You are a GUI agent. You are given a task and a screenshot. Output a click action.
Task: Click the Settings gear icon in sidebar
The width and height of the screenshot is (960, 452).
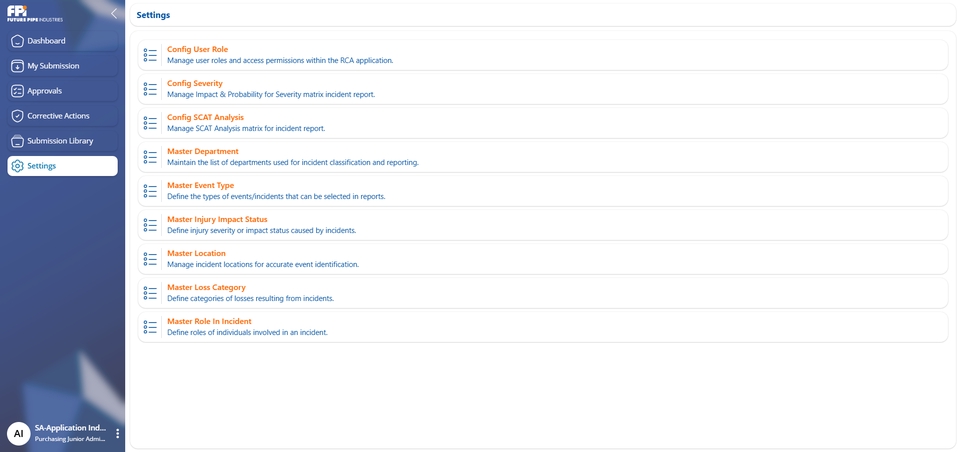point(18,166)
